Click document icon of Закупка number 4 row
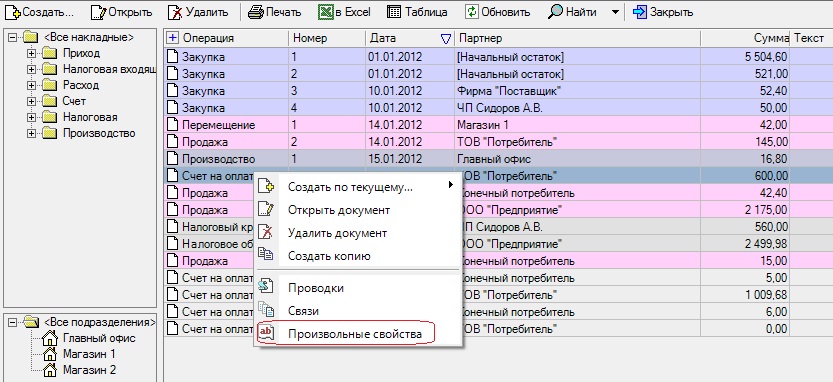 [172, 108]
